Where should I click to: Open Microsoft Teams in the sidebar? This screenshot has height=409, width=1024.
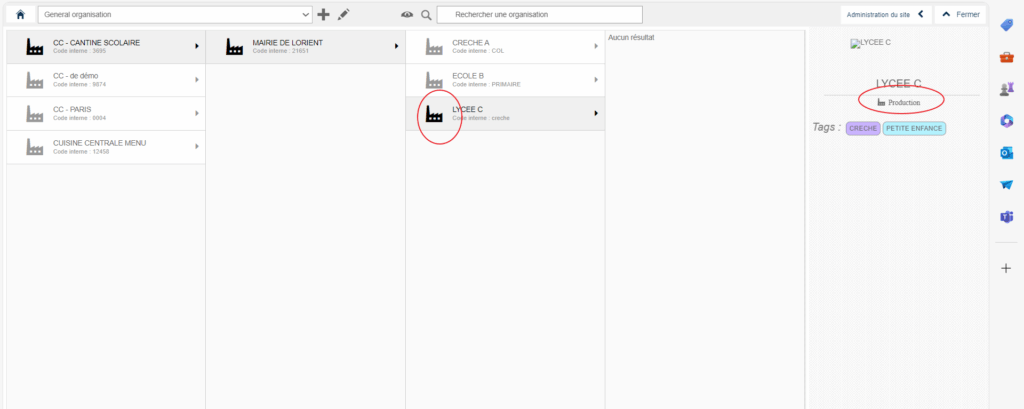(x=1006, y=217)
